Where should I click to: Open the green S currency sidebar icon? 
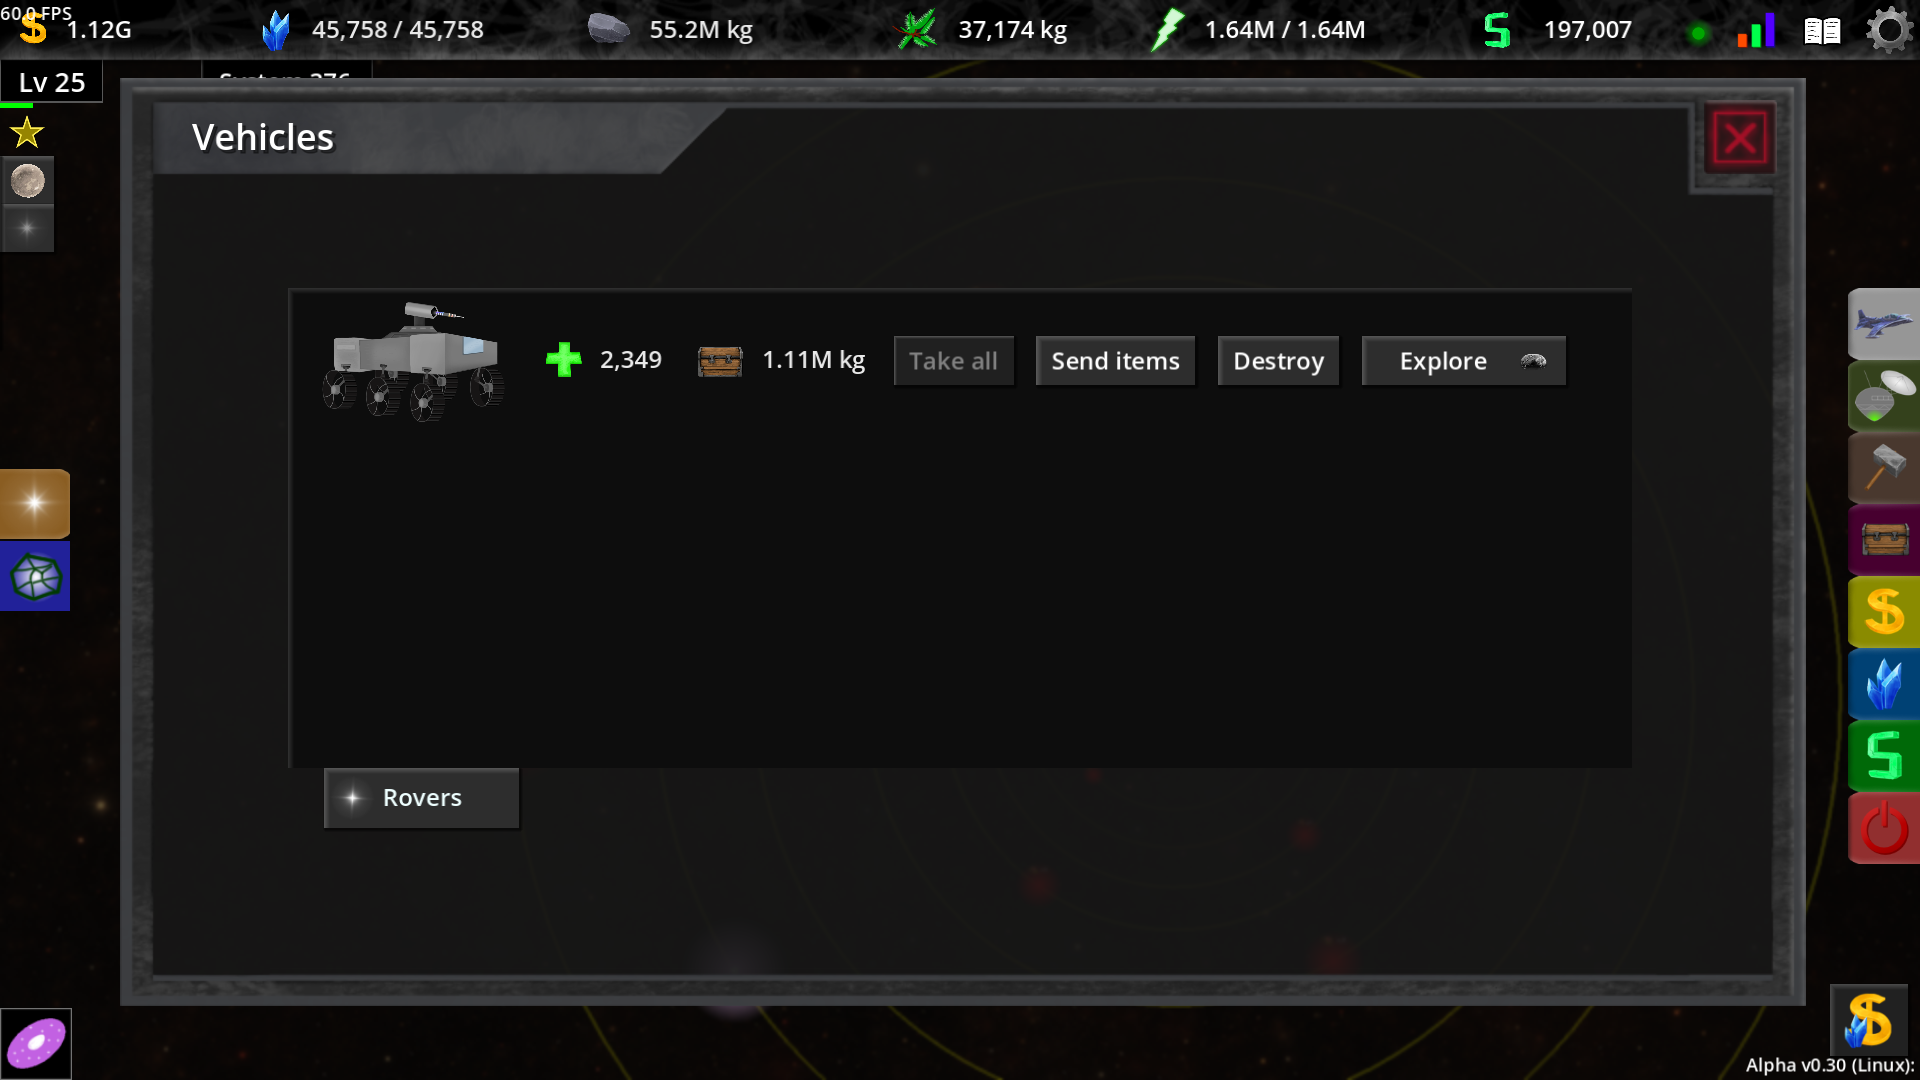click(1884, 756)
